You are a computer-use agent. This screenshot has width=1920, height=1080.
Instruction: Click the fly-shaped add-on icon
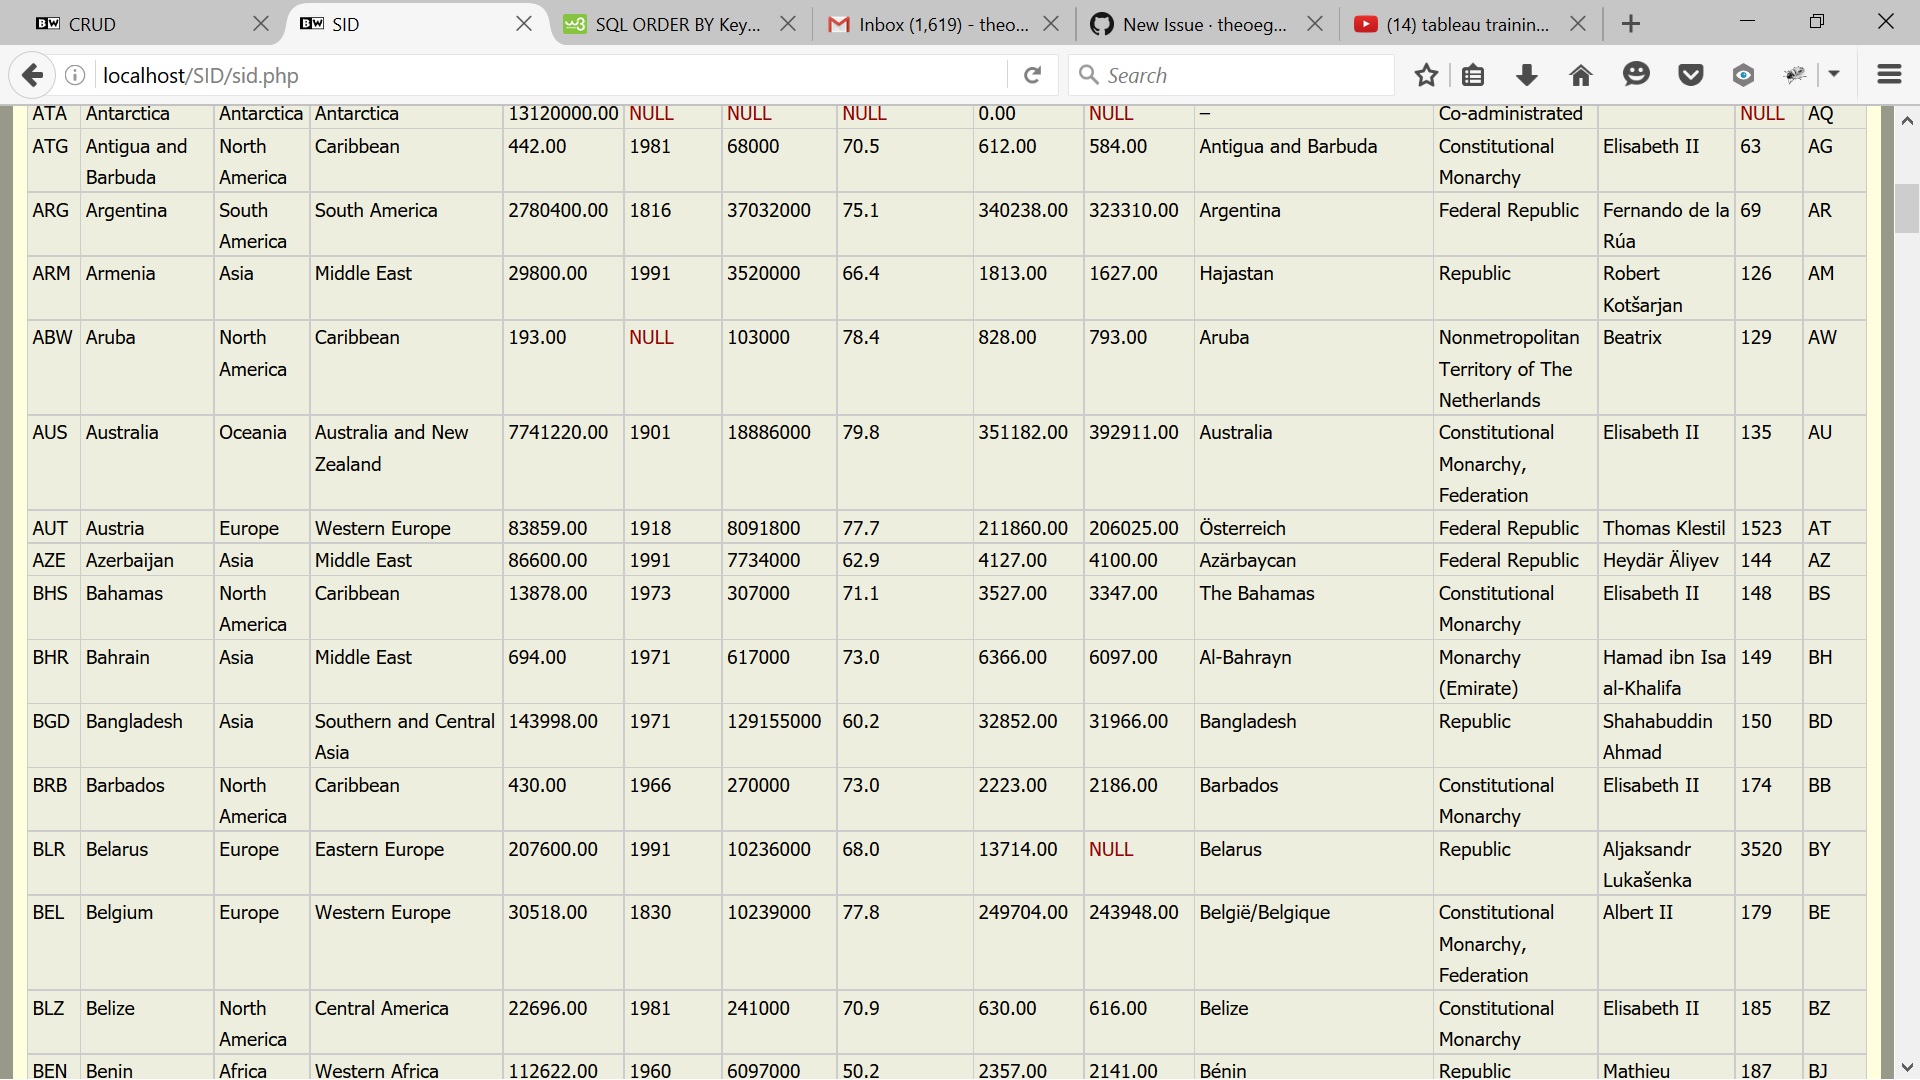point(1797,75)
